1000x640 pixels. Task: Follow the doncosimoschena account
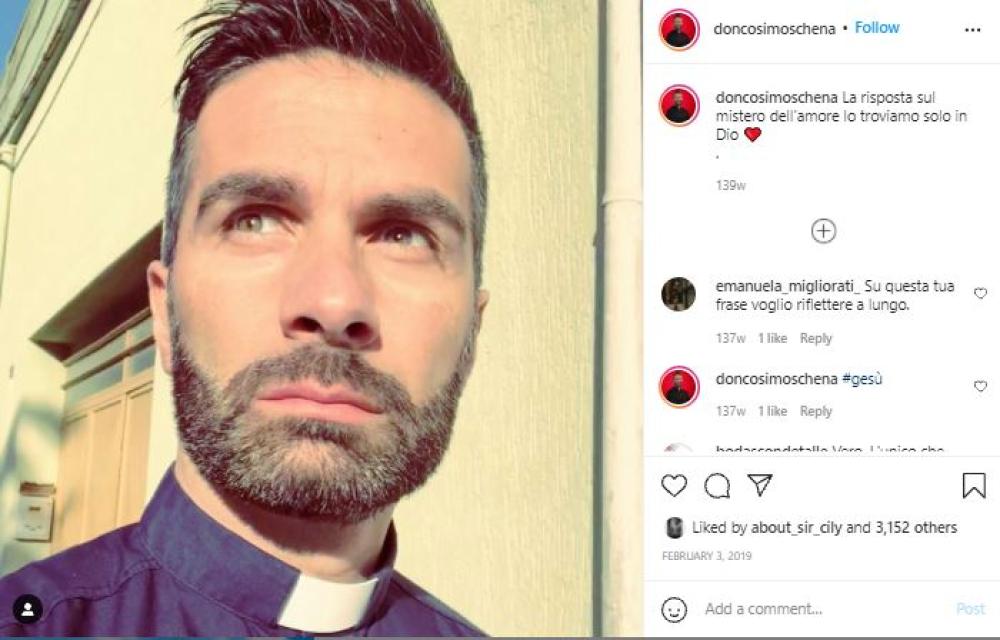click(x=877, y=28)
